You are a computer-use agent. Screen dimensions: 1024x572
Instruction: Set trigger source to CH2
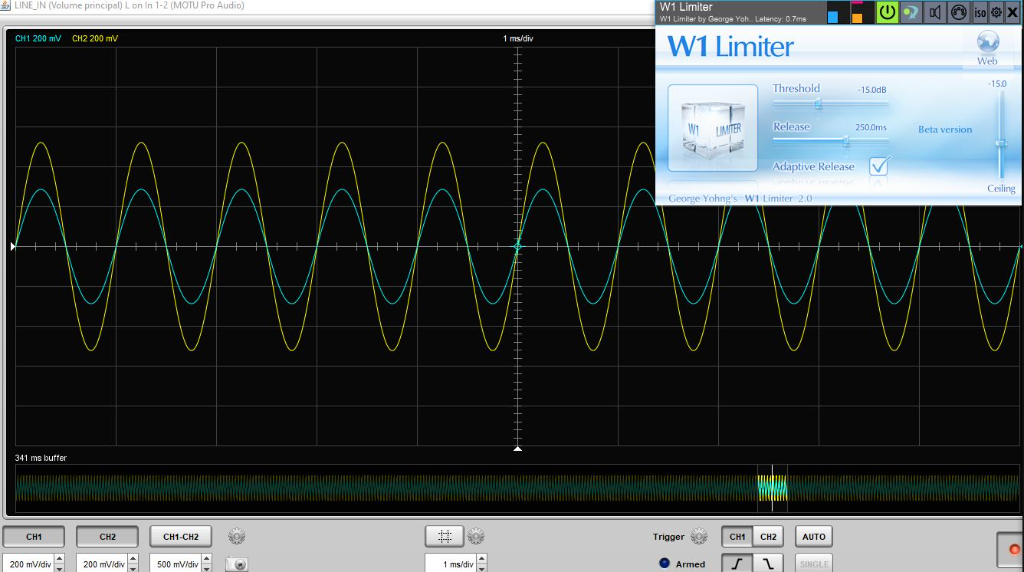767,537
